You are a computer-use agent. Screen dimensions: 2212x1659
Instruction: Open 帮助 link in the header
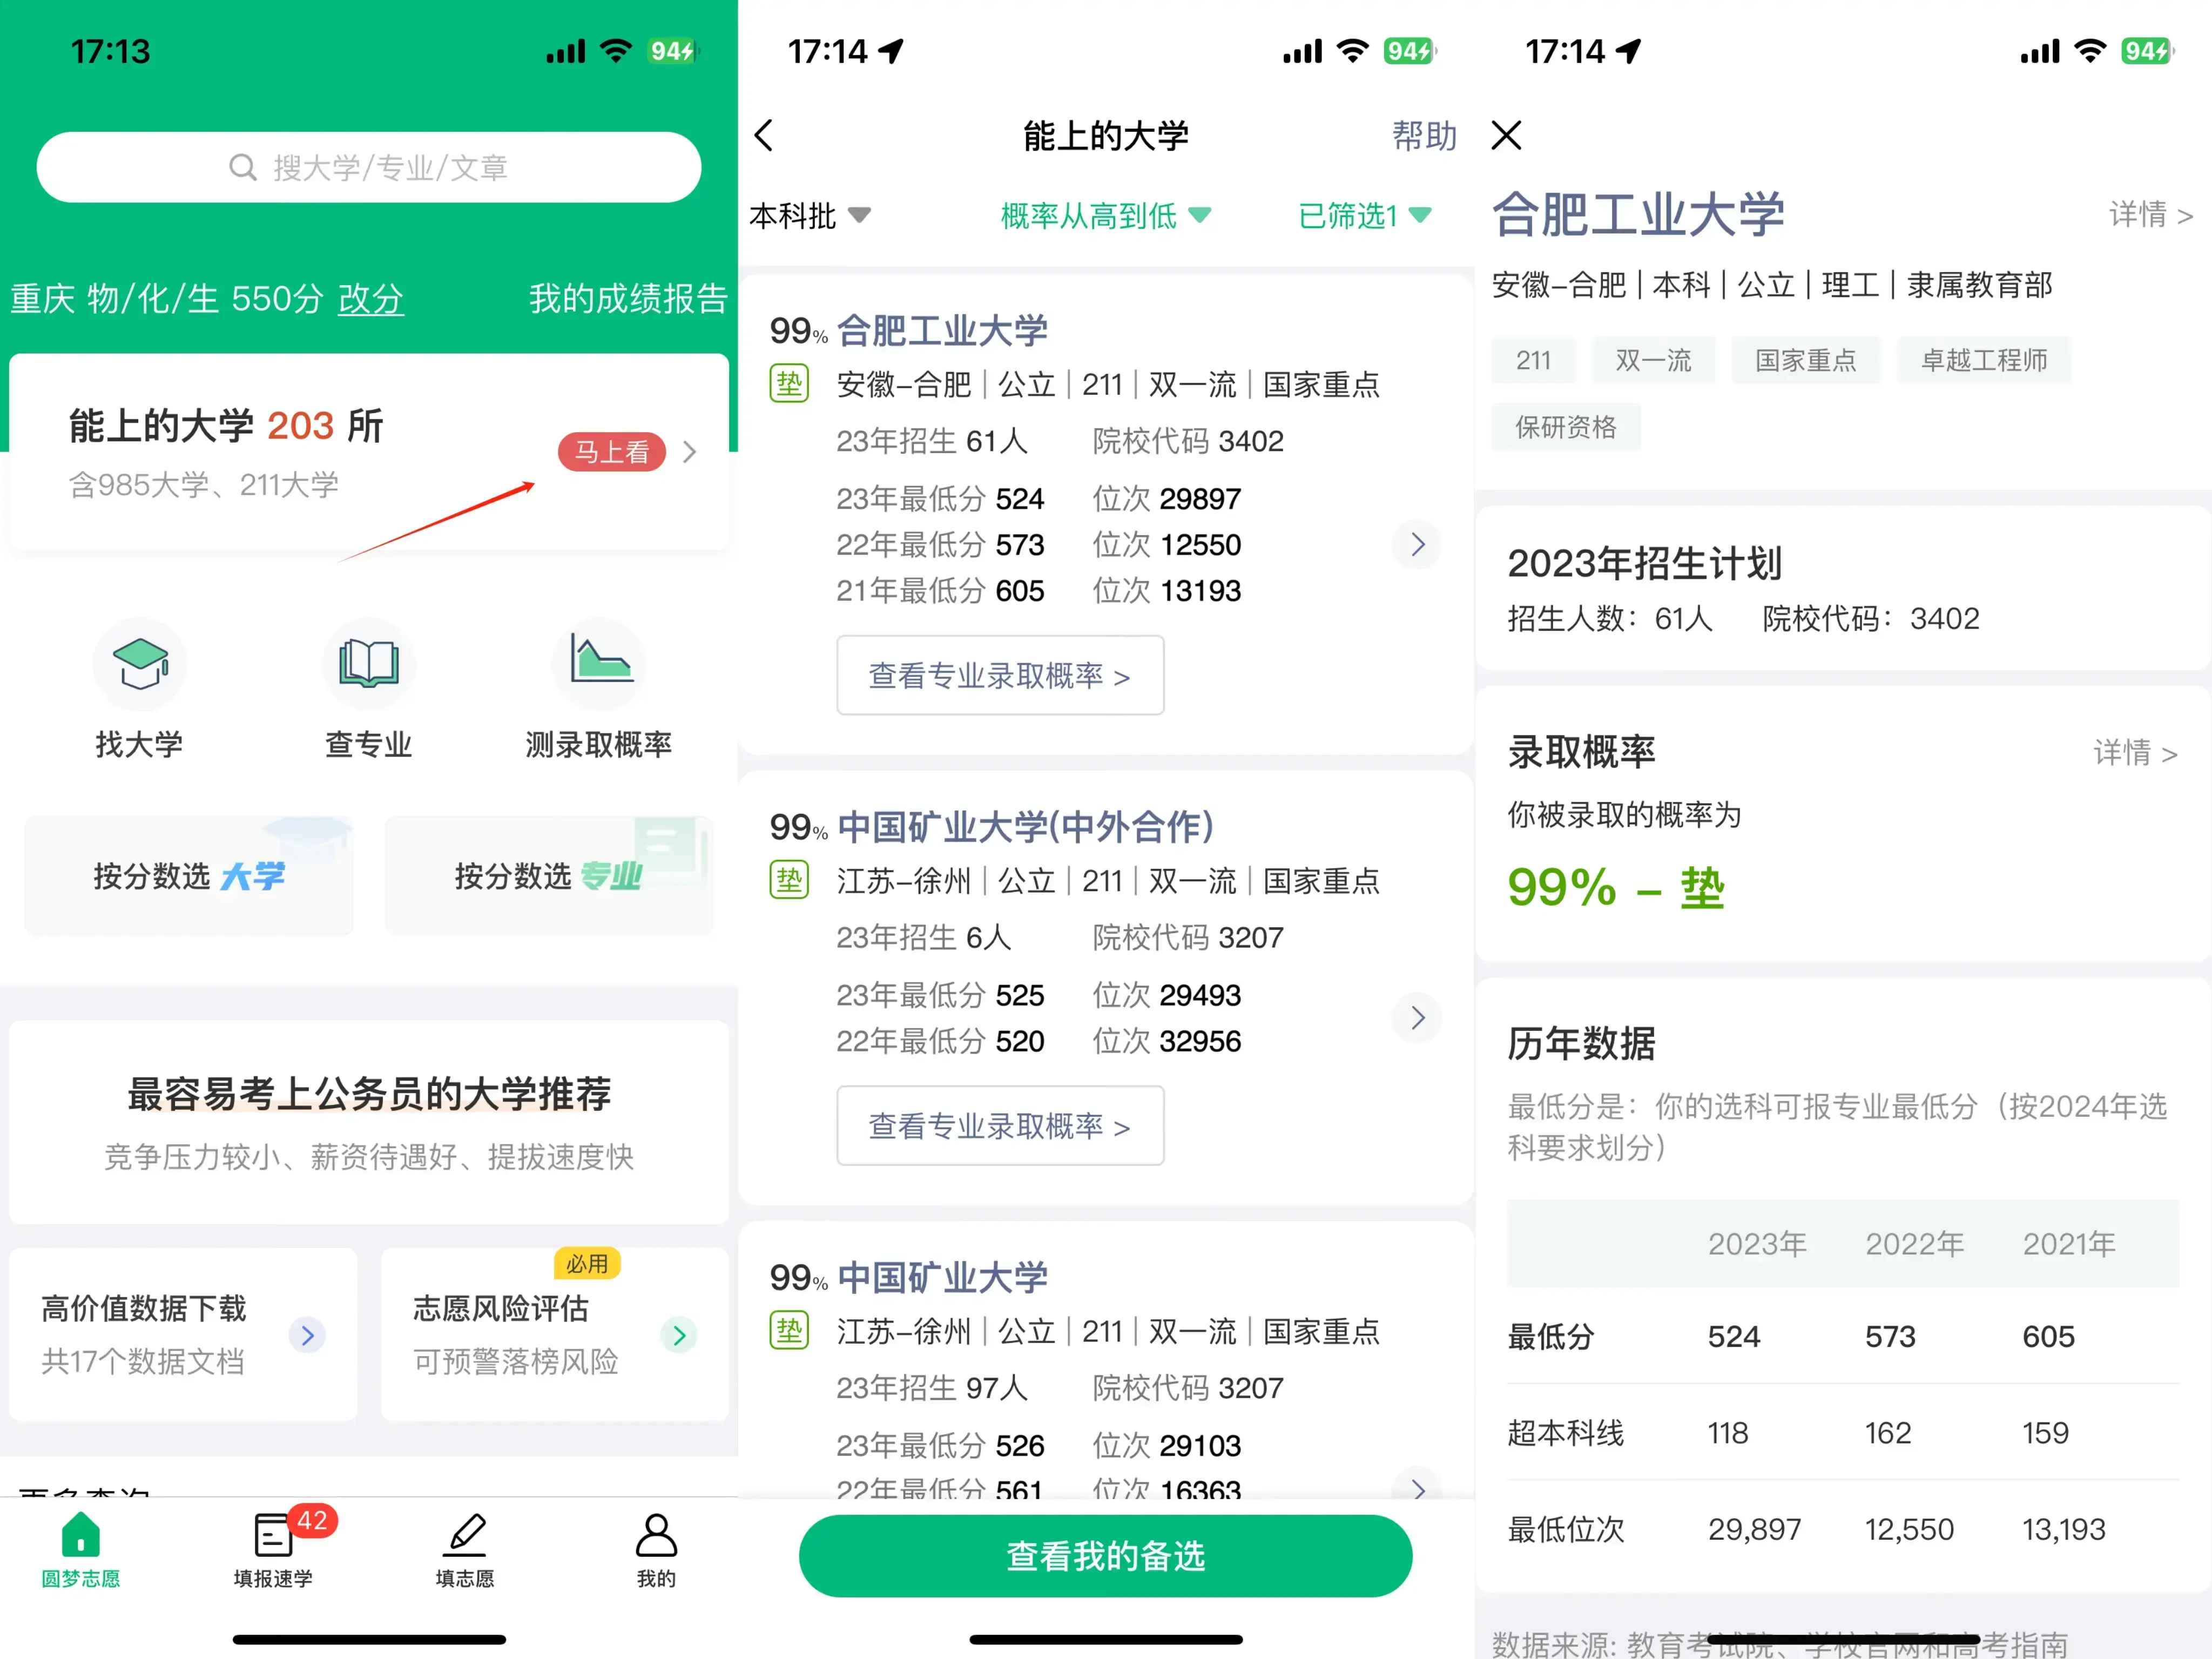pos(1424,135)
